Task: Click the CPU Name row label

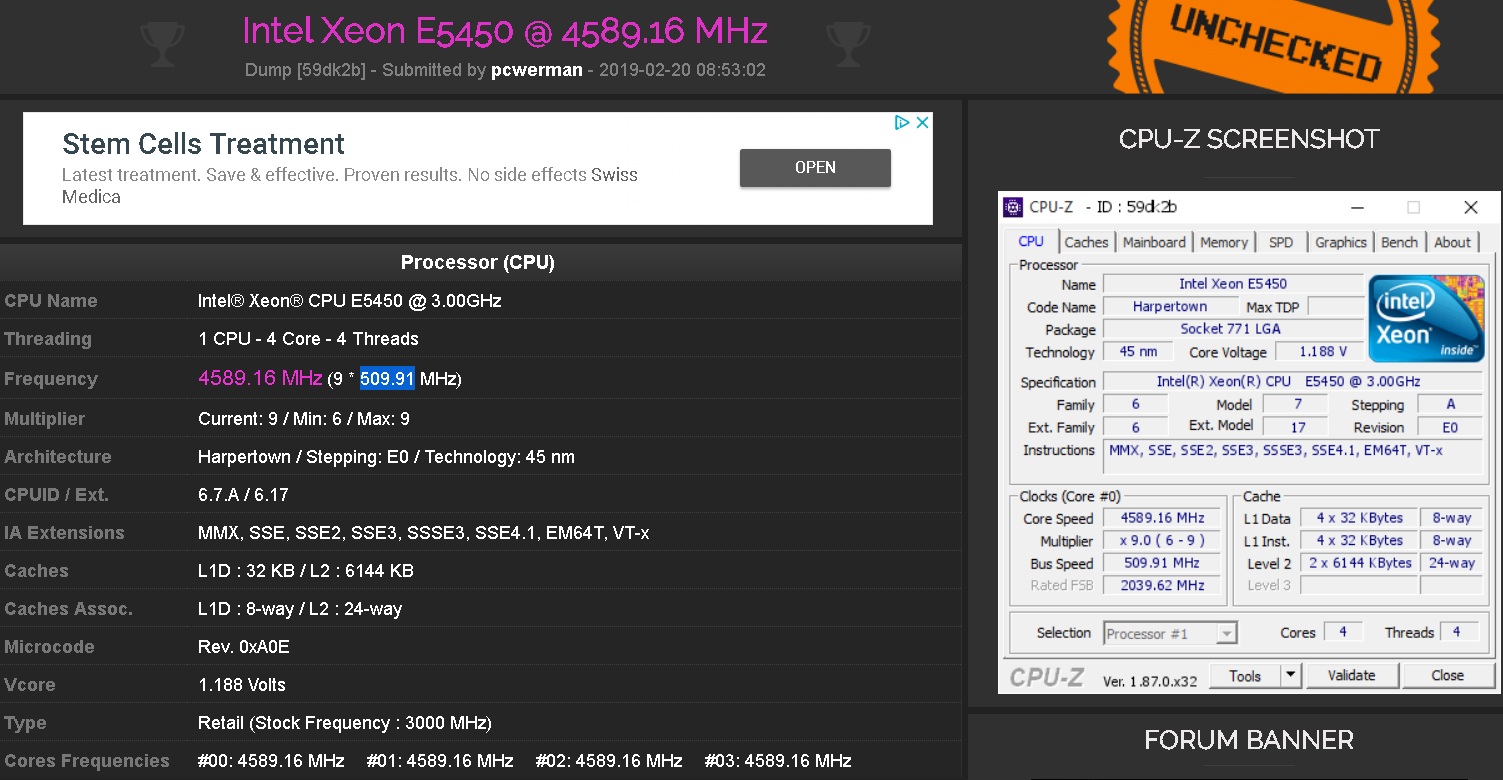Action: pos(51,301)
